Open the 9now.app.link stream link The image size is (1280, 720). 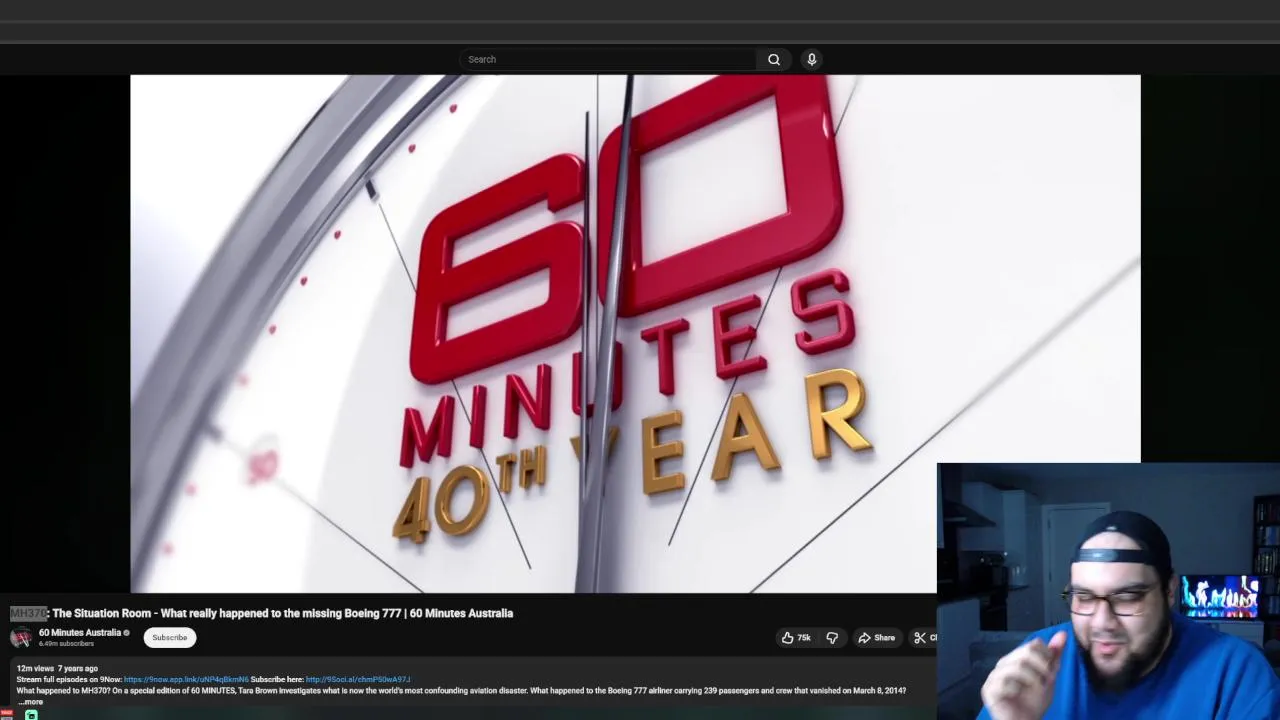[186, 679]
